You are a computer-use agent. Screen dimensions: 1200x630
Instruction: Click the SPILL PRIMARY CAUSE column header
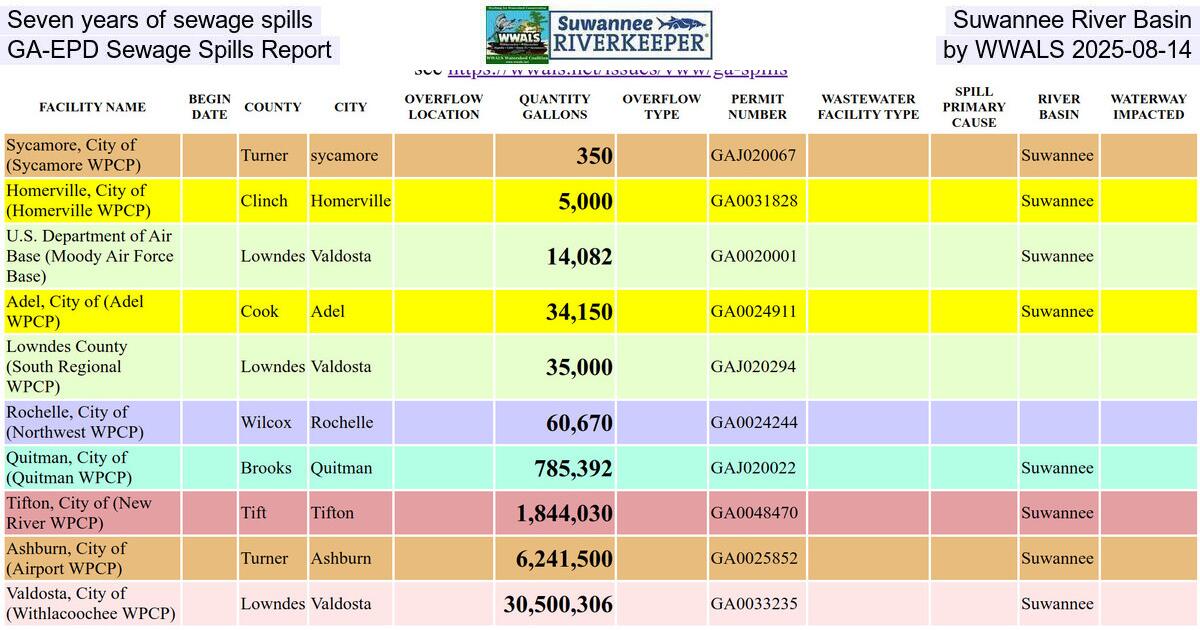[974, 107]
